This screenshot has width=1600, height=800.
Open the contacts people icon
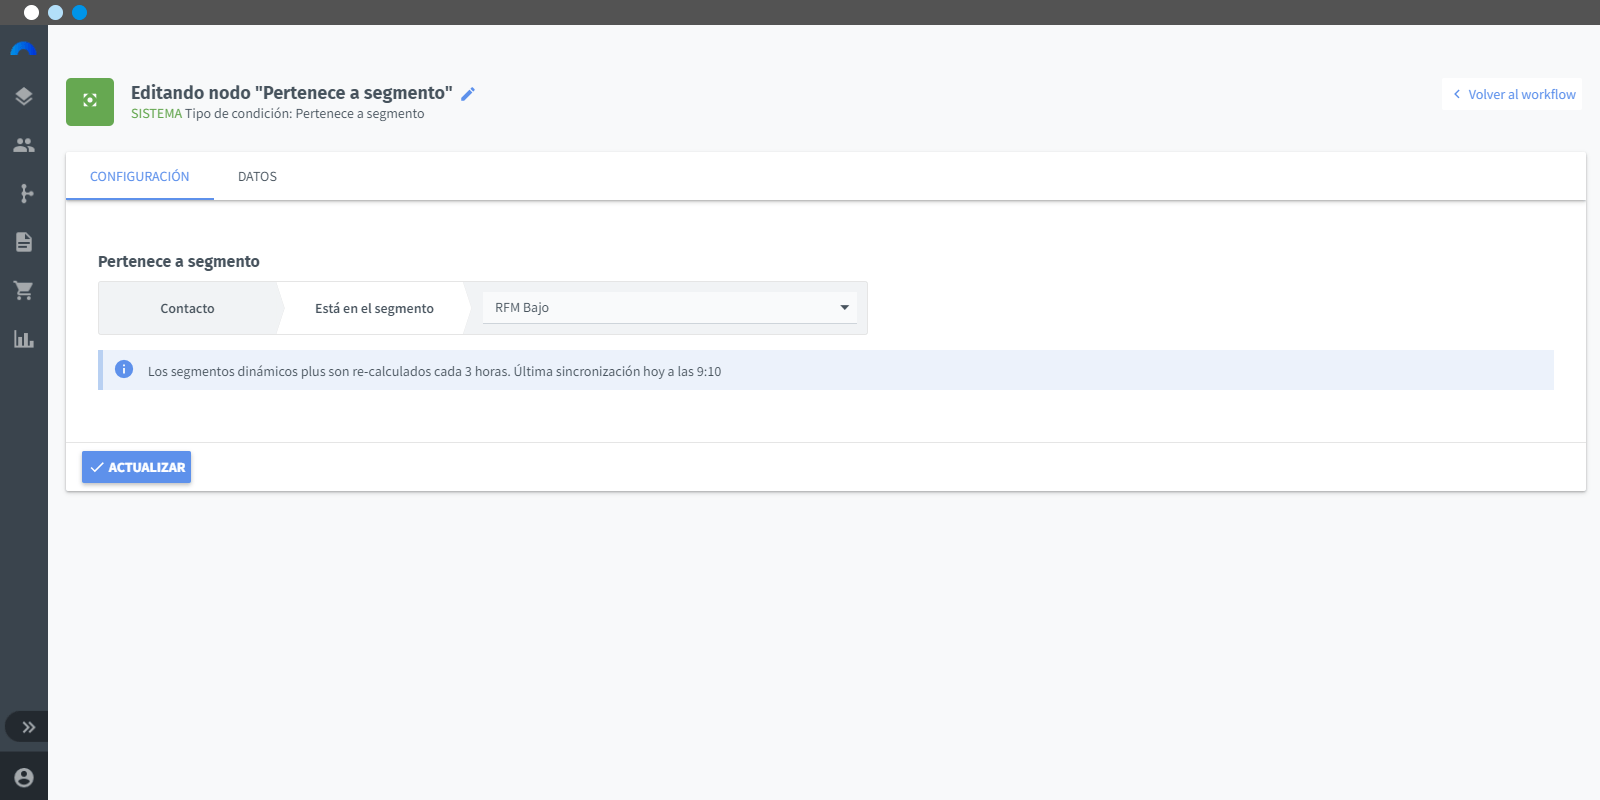(24, 145)
